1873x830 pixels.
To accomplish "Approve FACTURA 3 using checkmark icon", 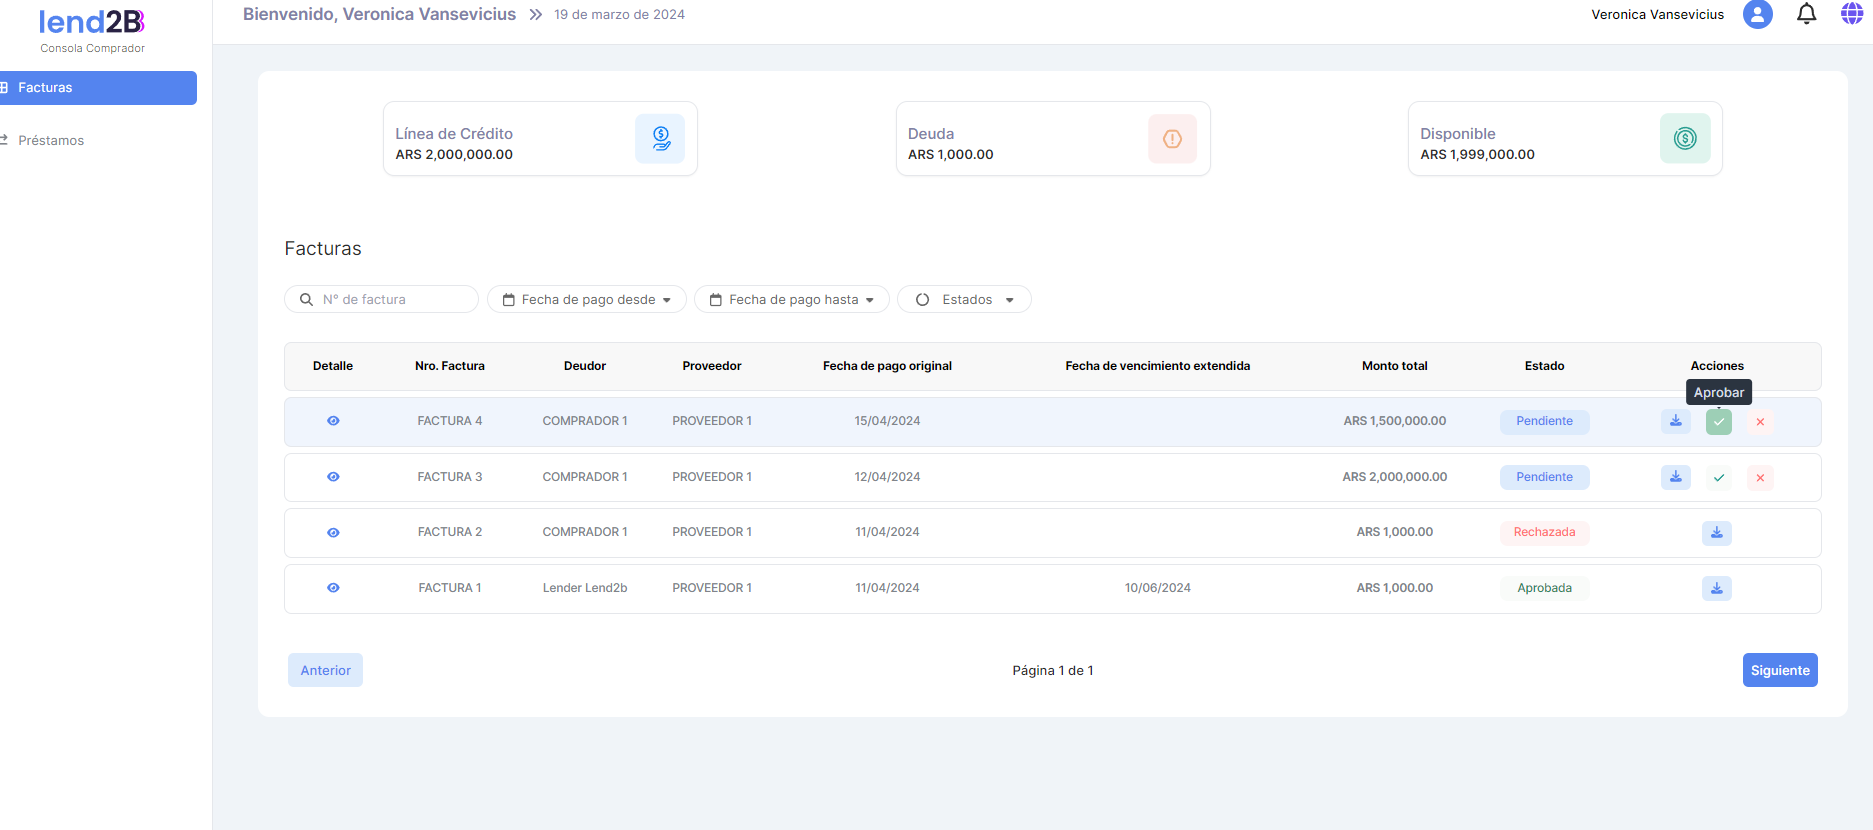I will click(1718, 478).
